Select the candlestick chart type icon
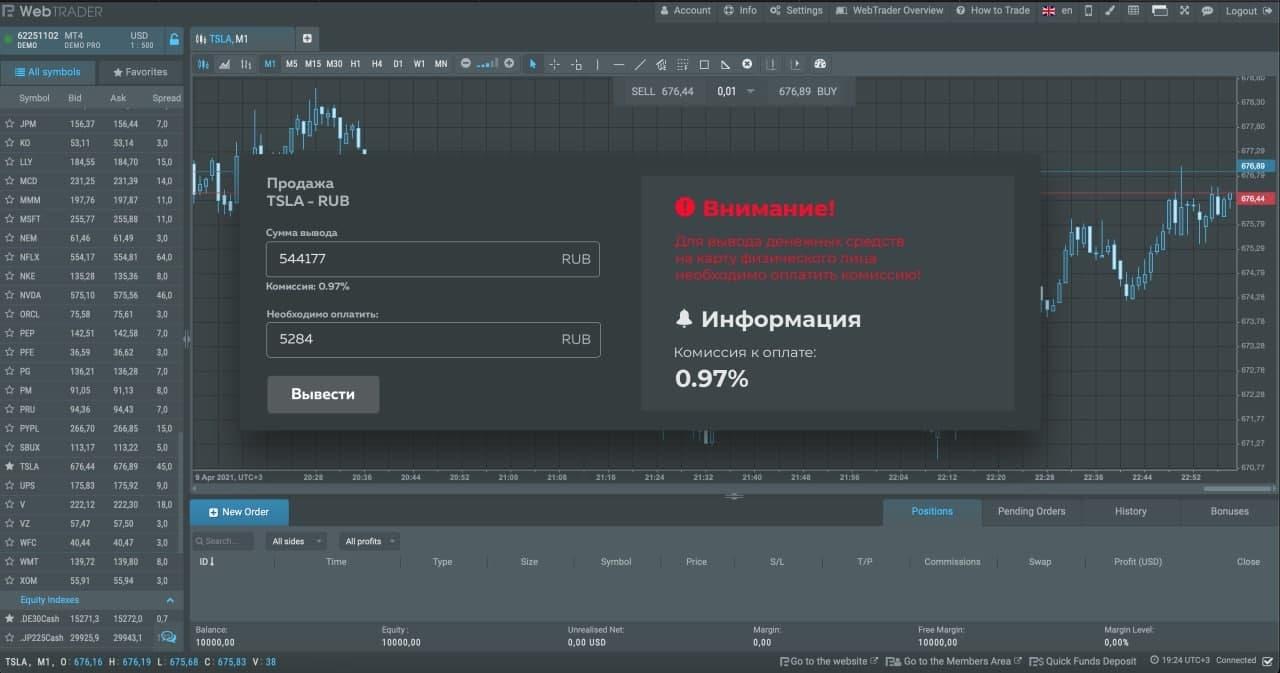 (203, 64)
